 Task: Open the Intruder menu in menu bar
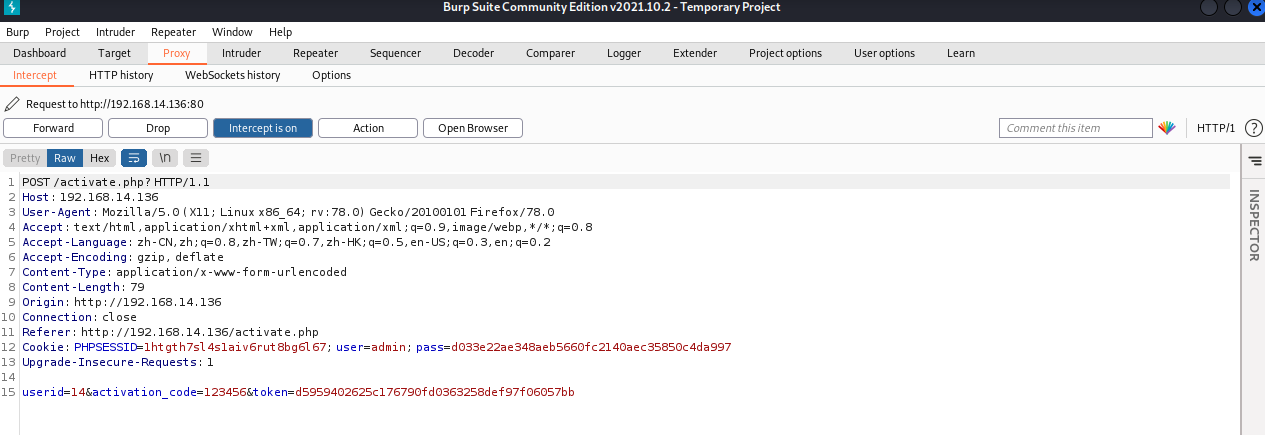pyautogui.click(x=115, y=32)
